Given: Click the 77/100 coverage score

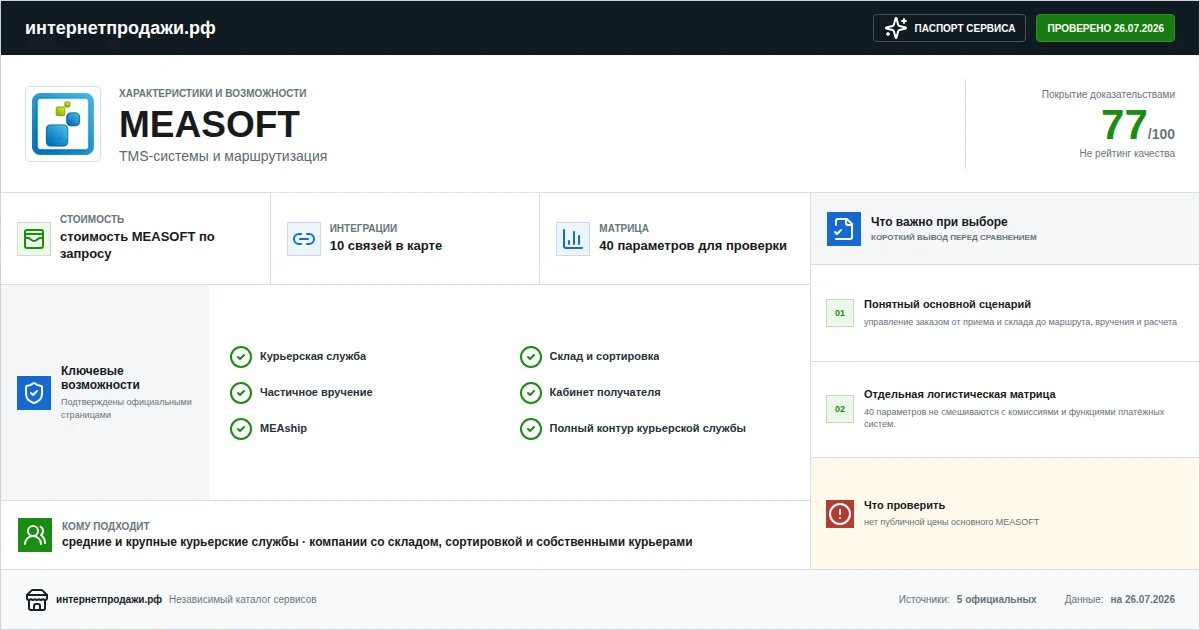Looking at the screenshot, I should pos(1138,126).
